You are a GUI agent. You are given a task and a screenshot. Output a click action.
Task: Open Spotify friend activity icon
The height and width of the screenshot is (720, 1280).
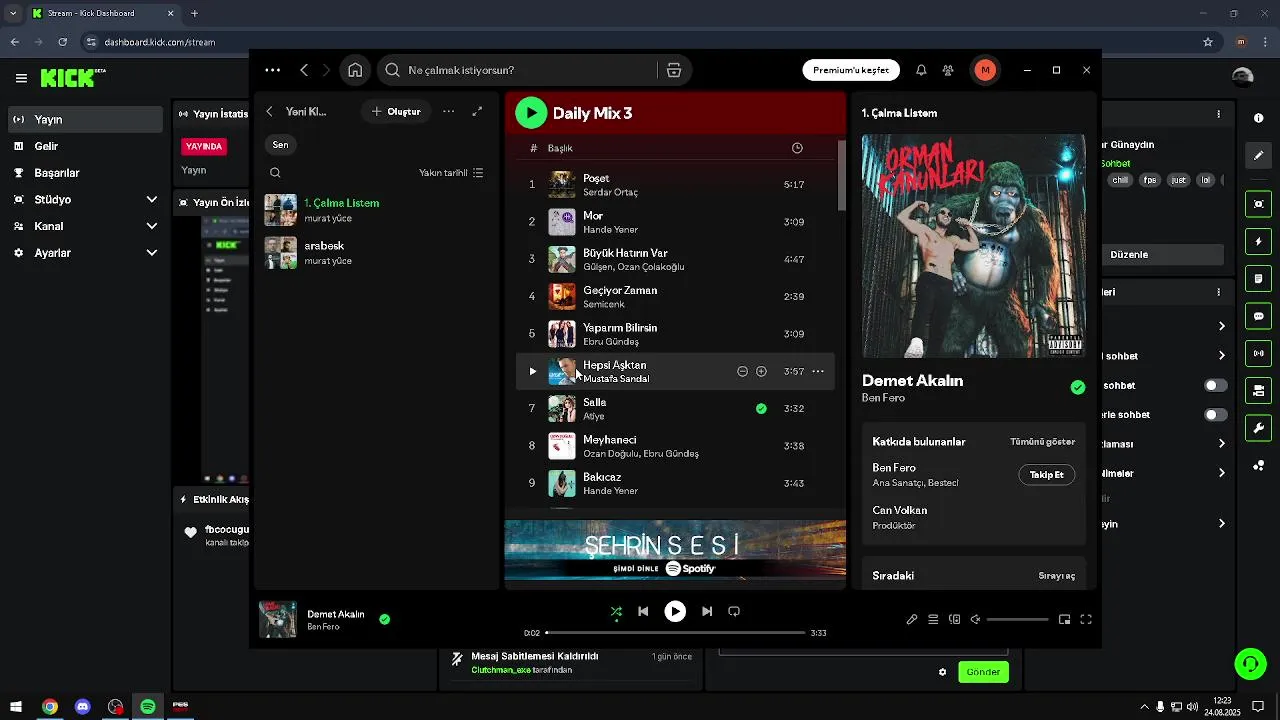point(948,70)
